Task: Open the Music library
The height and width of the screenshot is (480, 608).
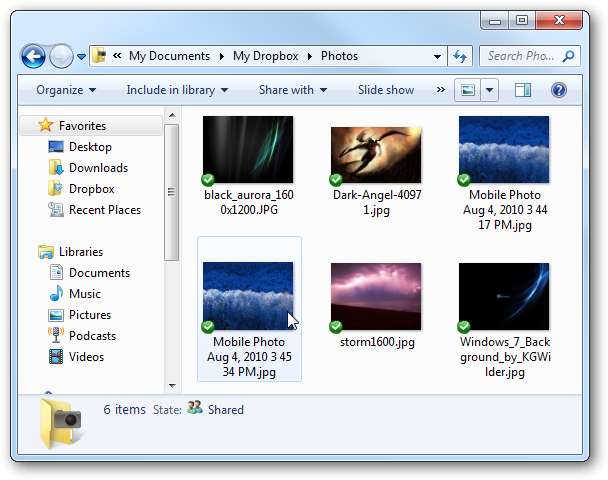Action: (x=85, y=294)
